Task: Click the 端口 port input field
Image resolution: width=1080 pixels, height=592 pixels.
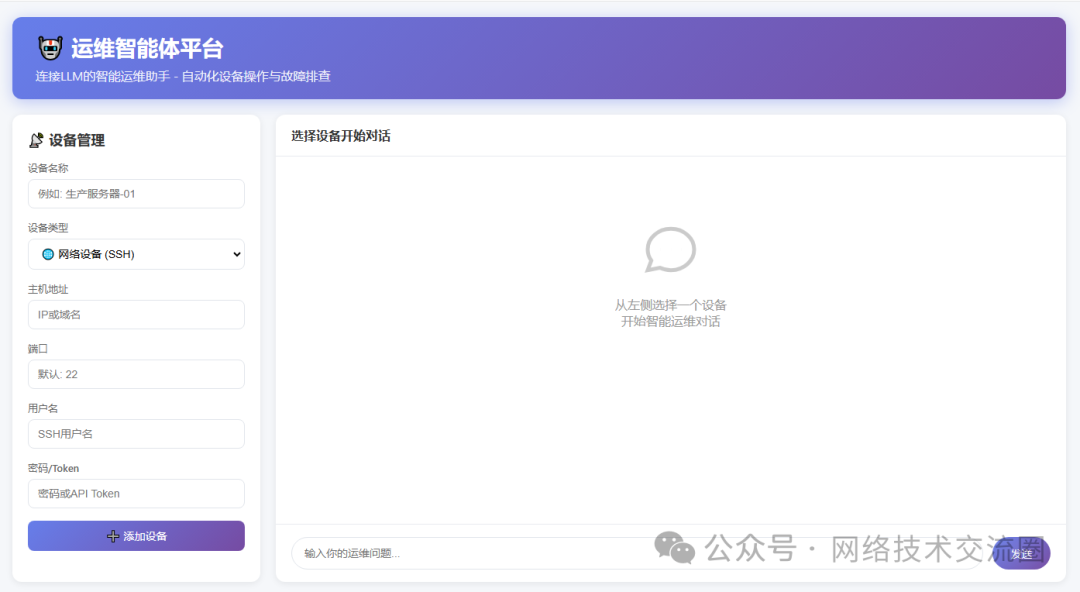Action: click(135, 374)
